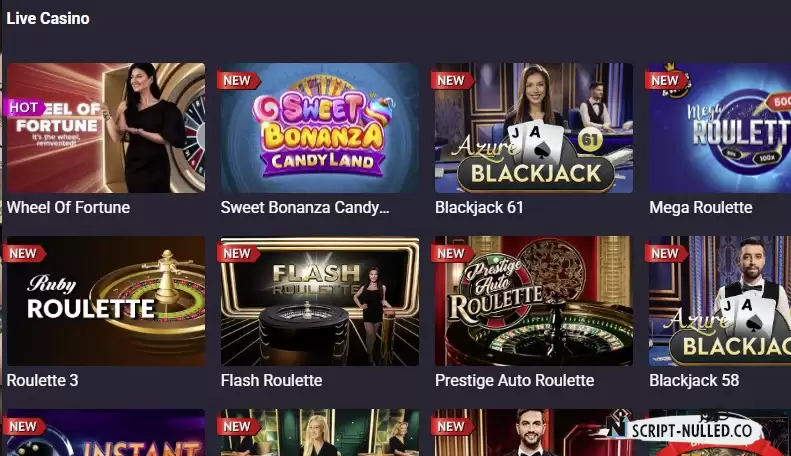Launch Sweet Bonanza Candyland game tile
This screenshot has width=791, height=456.
[320, 128]
